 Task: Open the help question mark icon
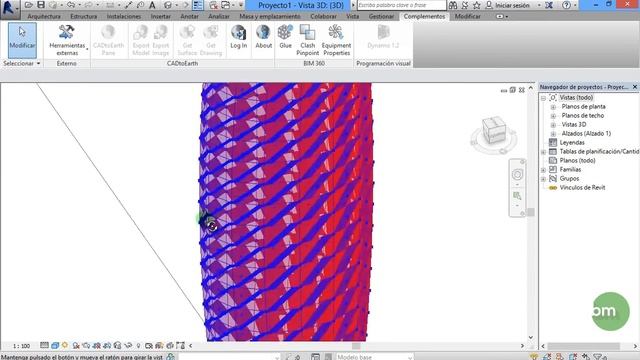[566, 5]
